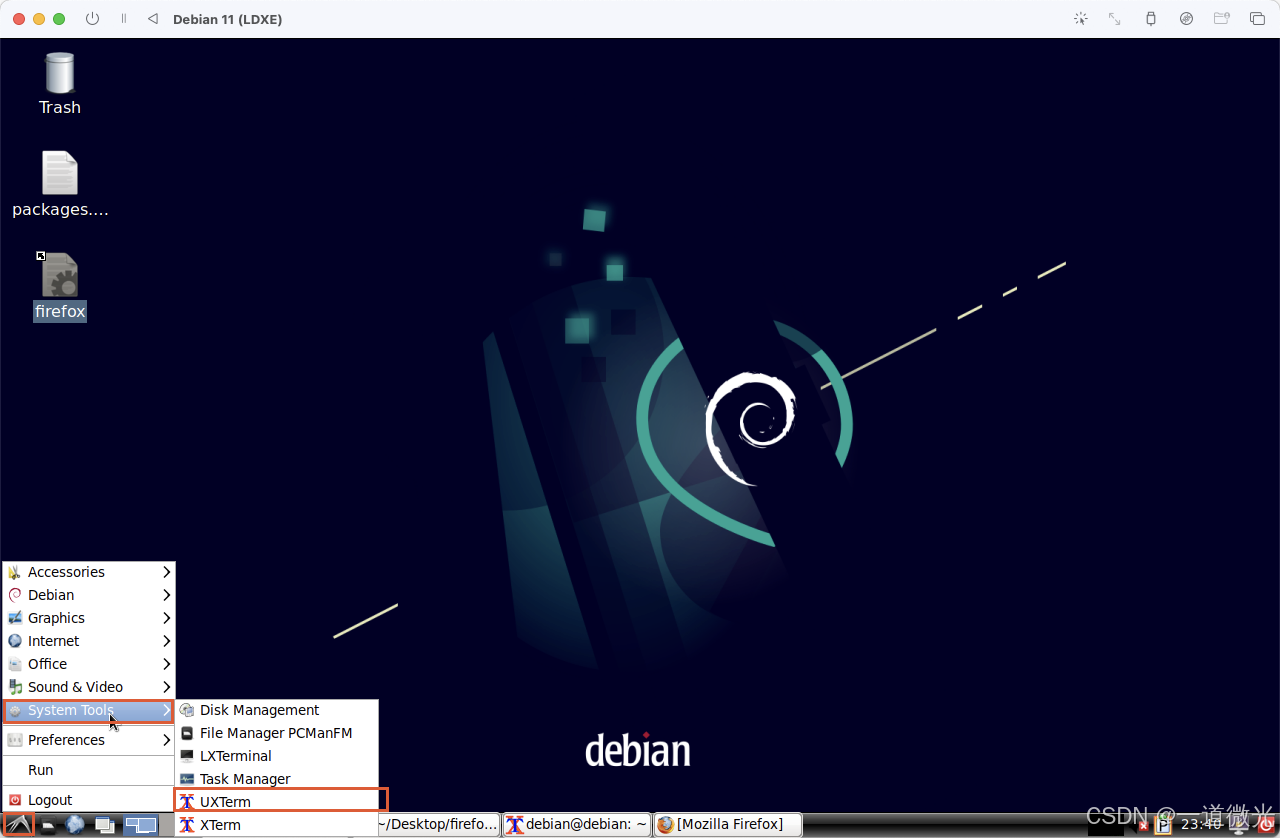Expand arrow next to Sound & Video
The width and height of the screenshot is (1280, 838).
[167, 687]
